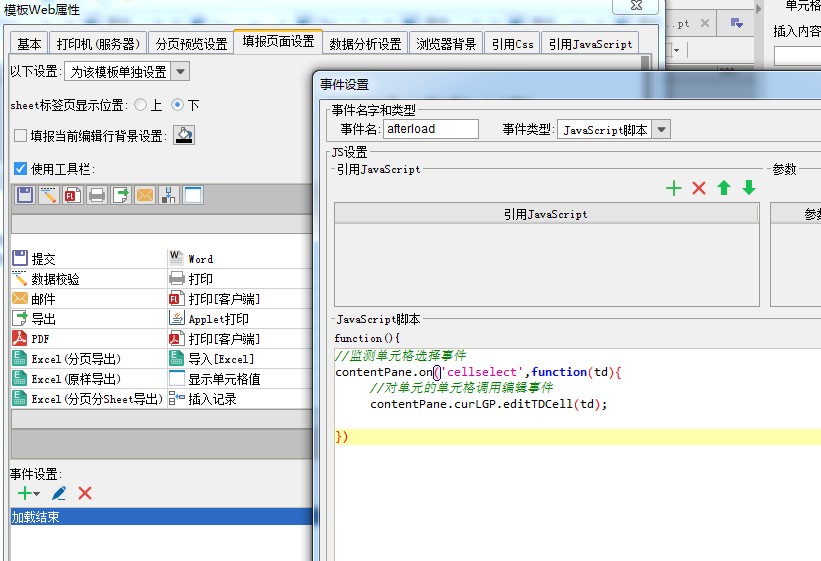The width and height of the screenshot is (821, 561).
Task: Select the 打印 print tool item
Action: tap(240, 279)
